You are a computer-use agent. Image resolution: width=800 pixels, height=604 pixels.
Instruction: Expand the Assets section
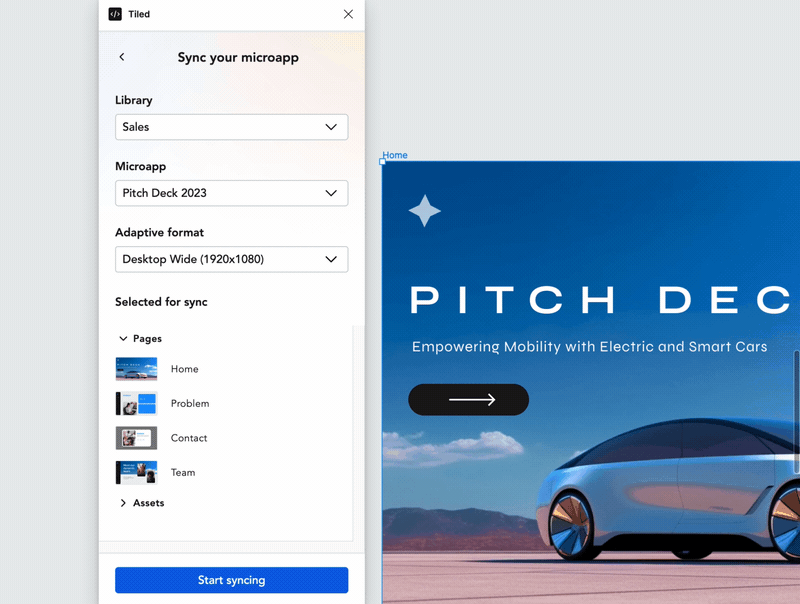click(123, 503)
